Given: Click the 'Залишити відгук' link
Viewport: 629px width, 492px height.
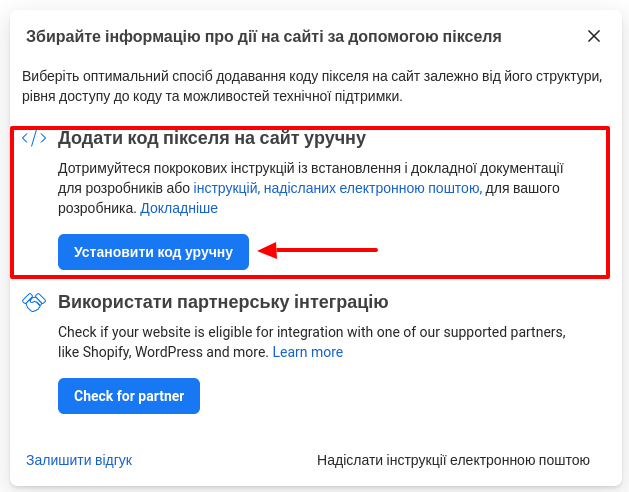Looking at the screenshot, I should (79, 460).
